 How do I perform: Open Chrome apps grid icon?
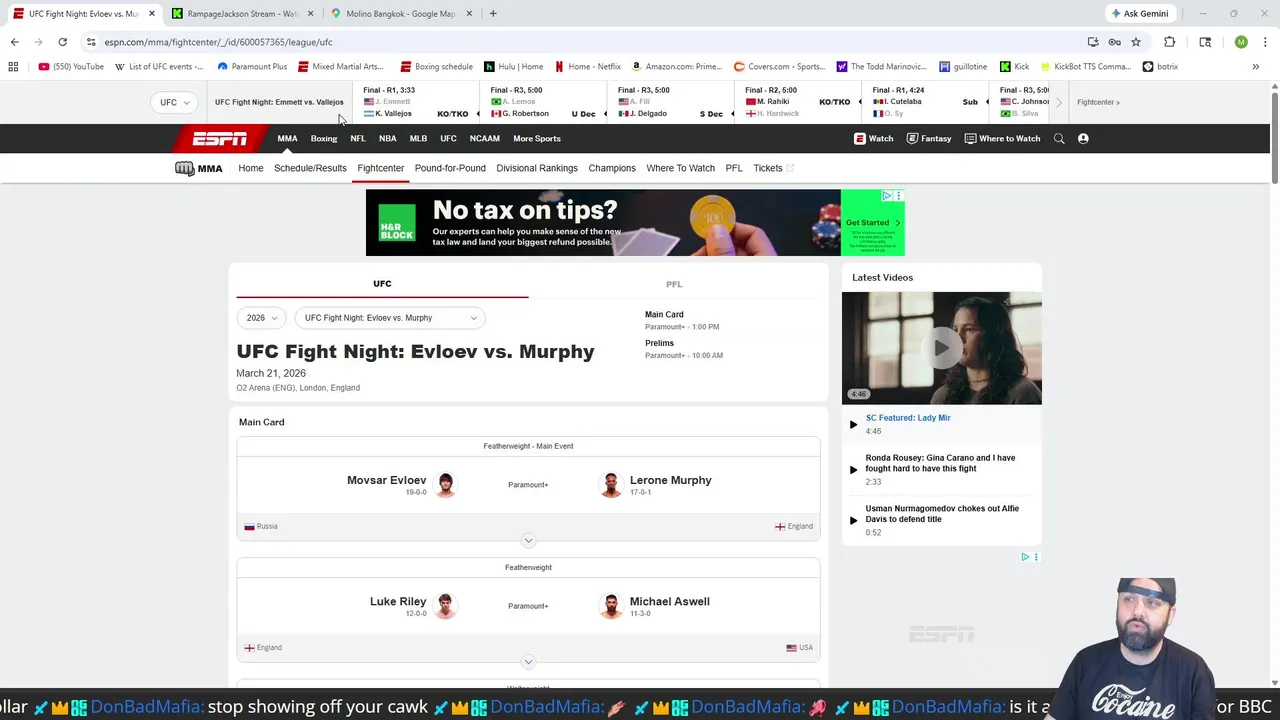tap(13, 67)
